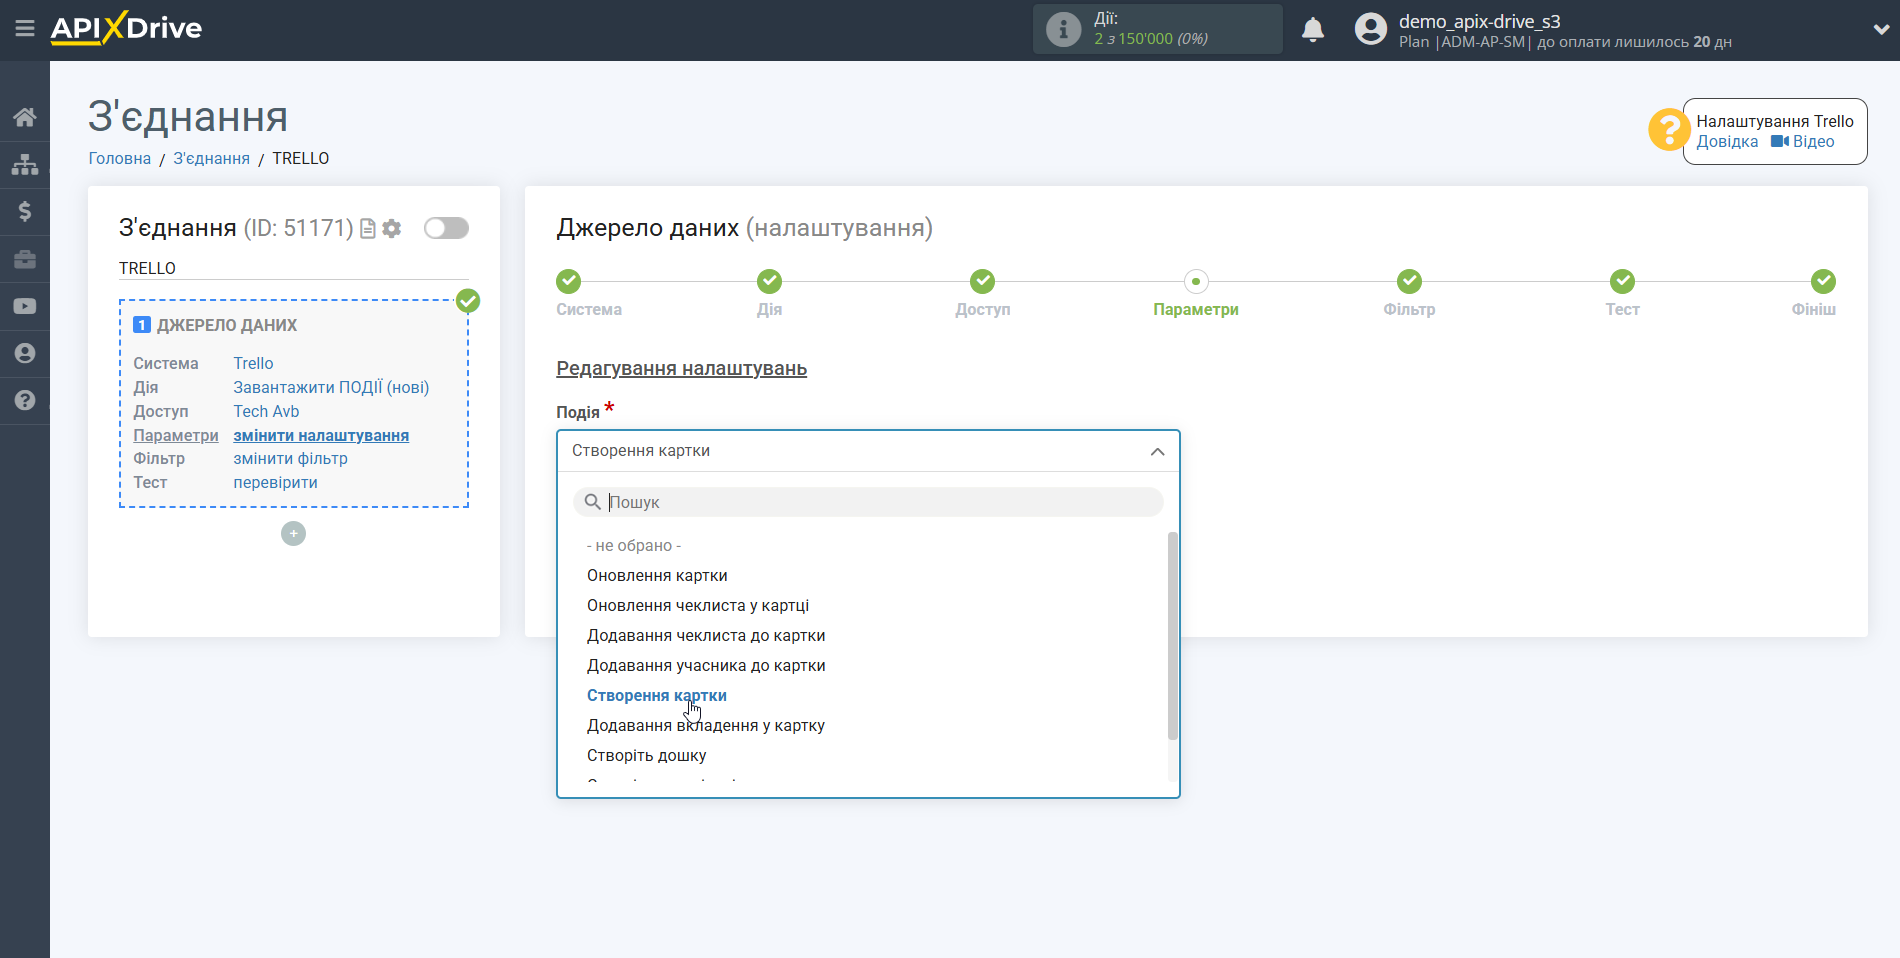Image resolution: width=1900 pixels, height=958 pixels.
Task: Click the dropdown list scrollbar
Action: tap(1173, 636)
